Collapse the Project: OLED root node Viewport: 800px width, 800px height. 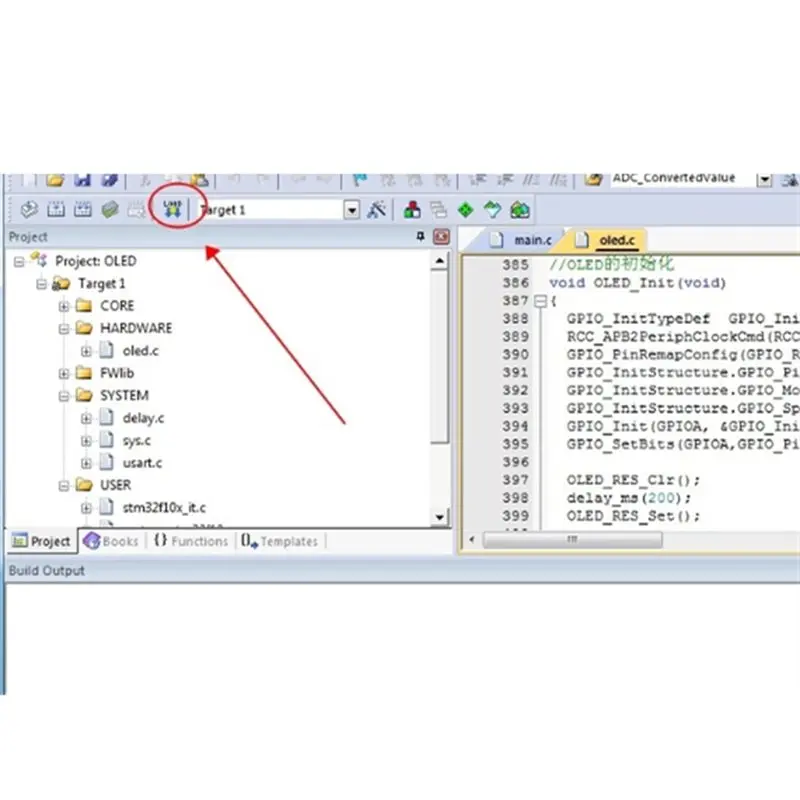click(x=19, y=262)
